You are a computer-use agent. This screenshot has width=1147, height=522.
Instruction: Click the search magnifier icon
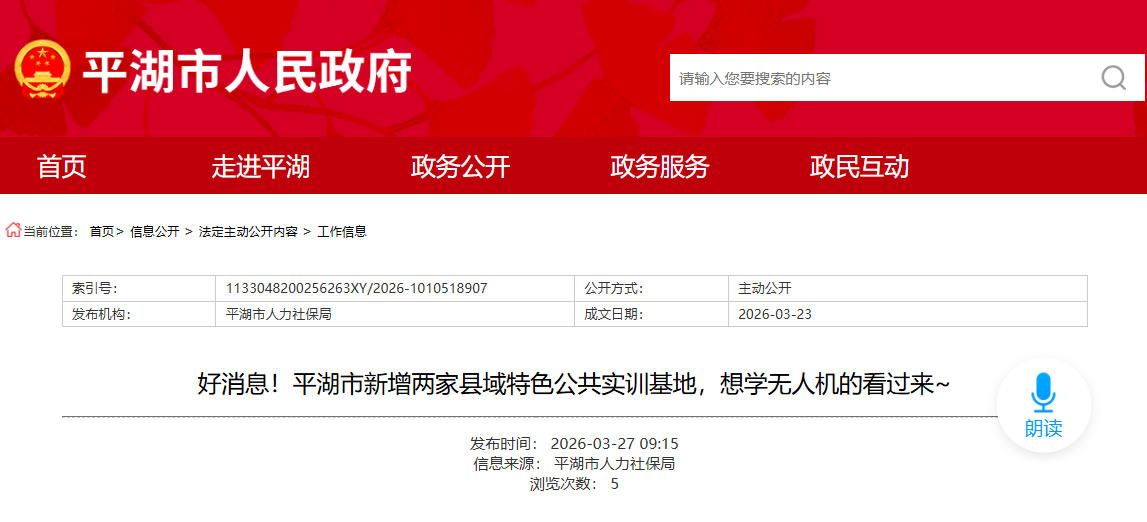pyautogui.click(x=1113, y=77)
